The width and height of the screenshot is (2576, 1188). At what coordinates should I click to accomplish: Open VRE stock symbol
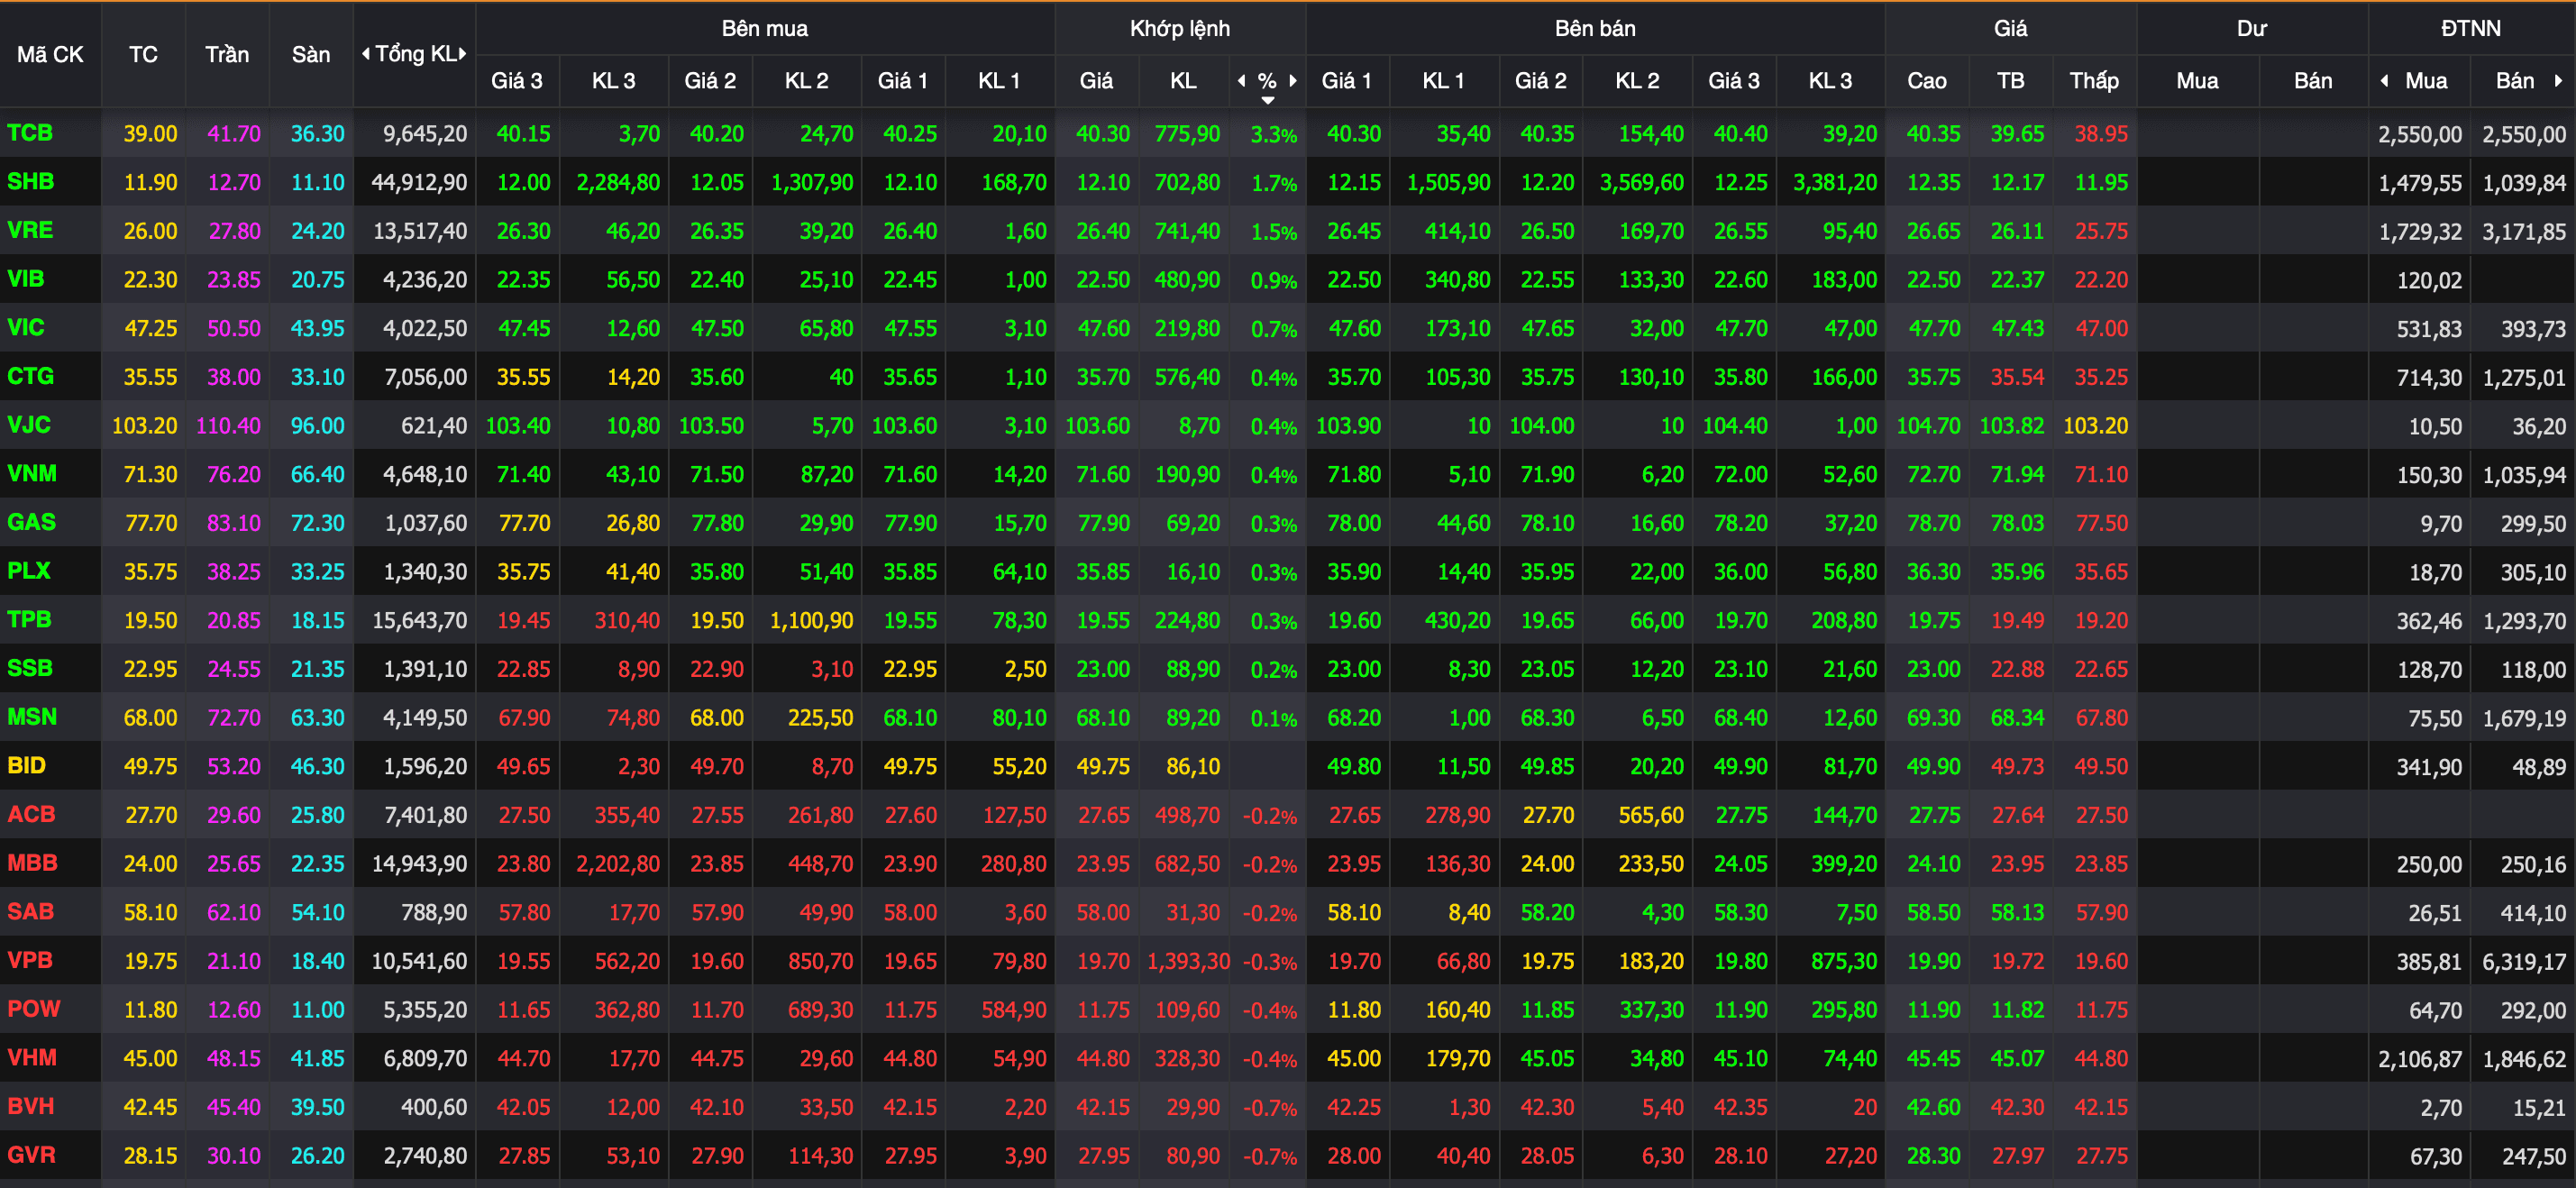tap(30, 231)
